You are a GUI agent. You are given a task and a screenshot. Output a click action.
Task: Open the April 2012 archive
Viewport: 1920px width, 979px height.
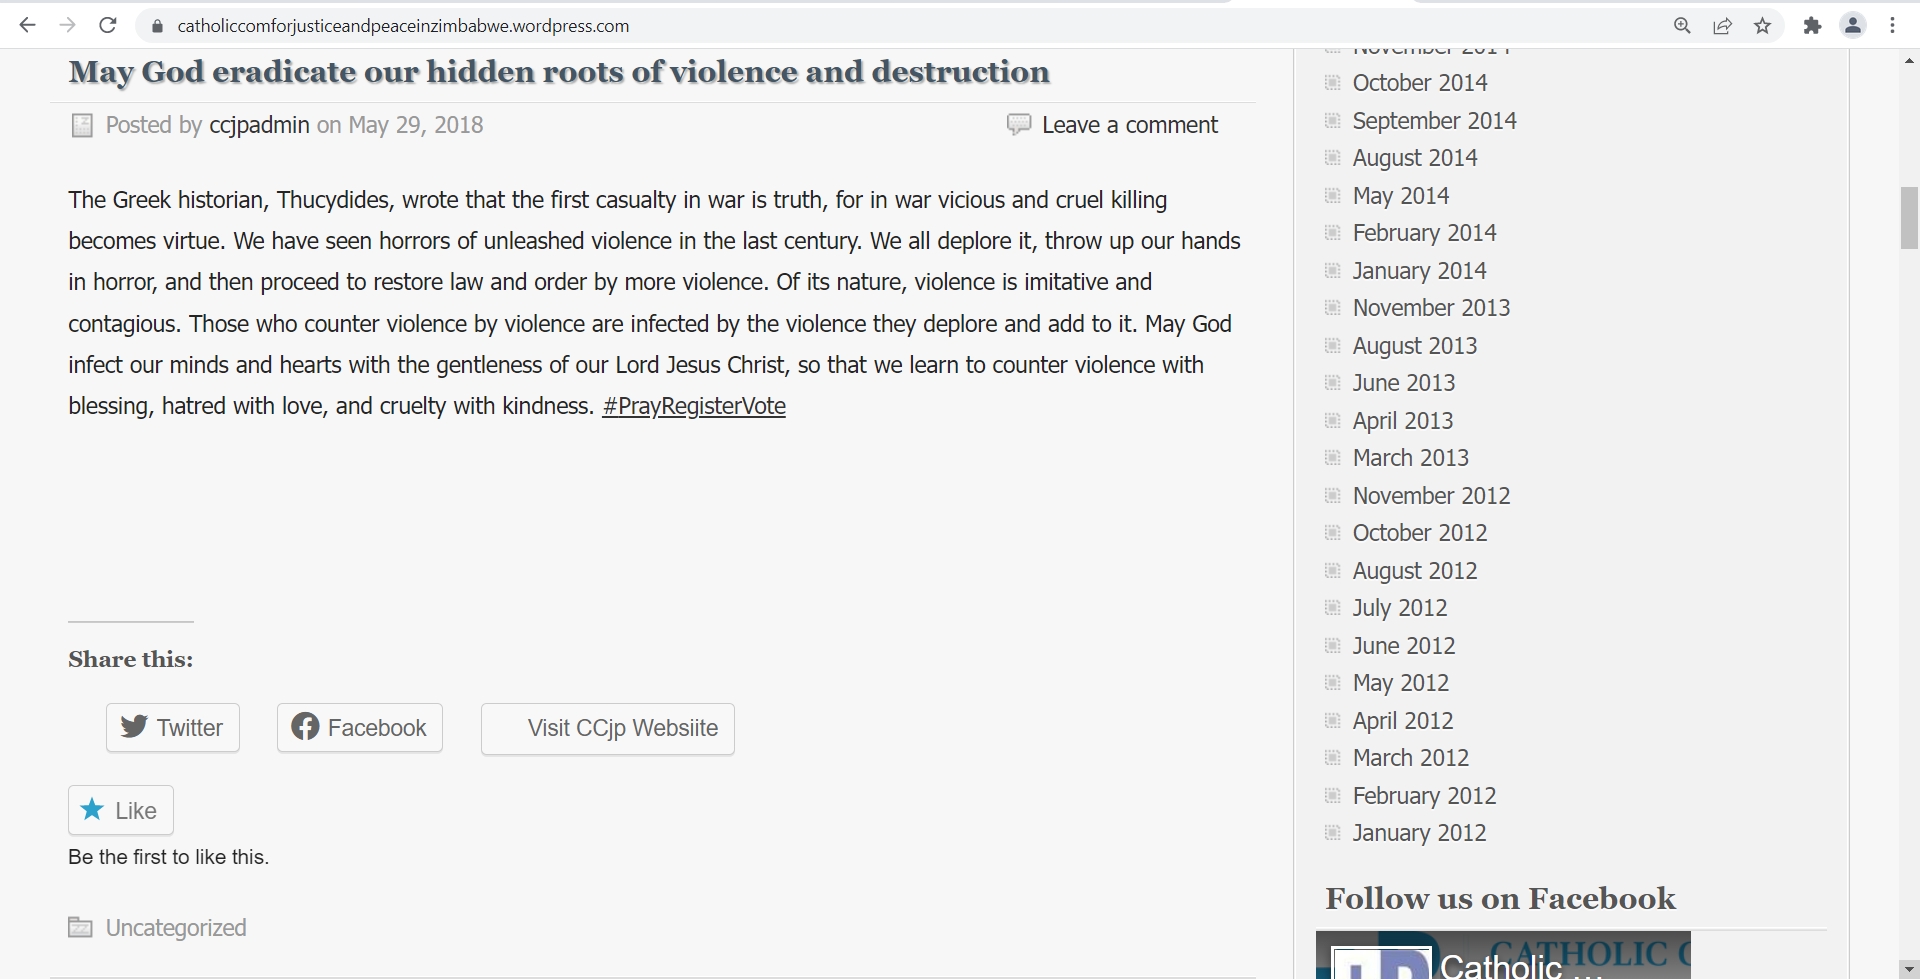pyautogui.click(x=1403, y=721)
